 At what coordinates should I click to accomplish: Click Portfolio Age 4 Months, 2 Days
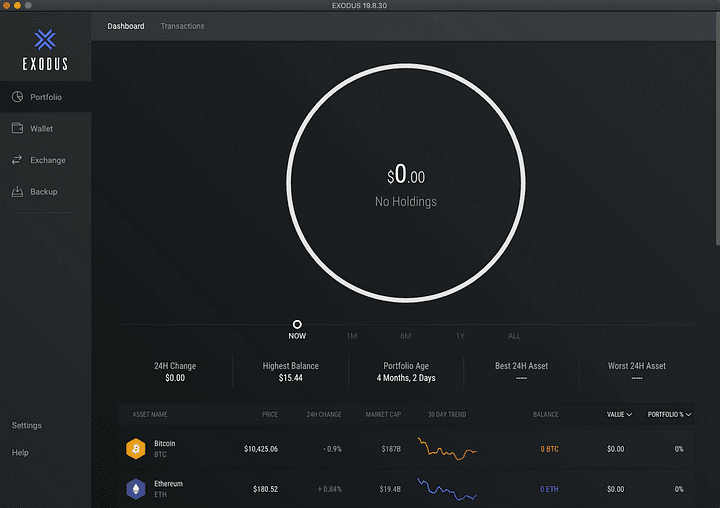point(406,372)
